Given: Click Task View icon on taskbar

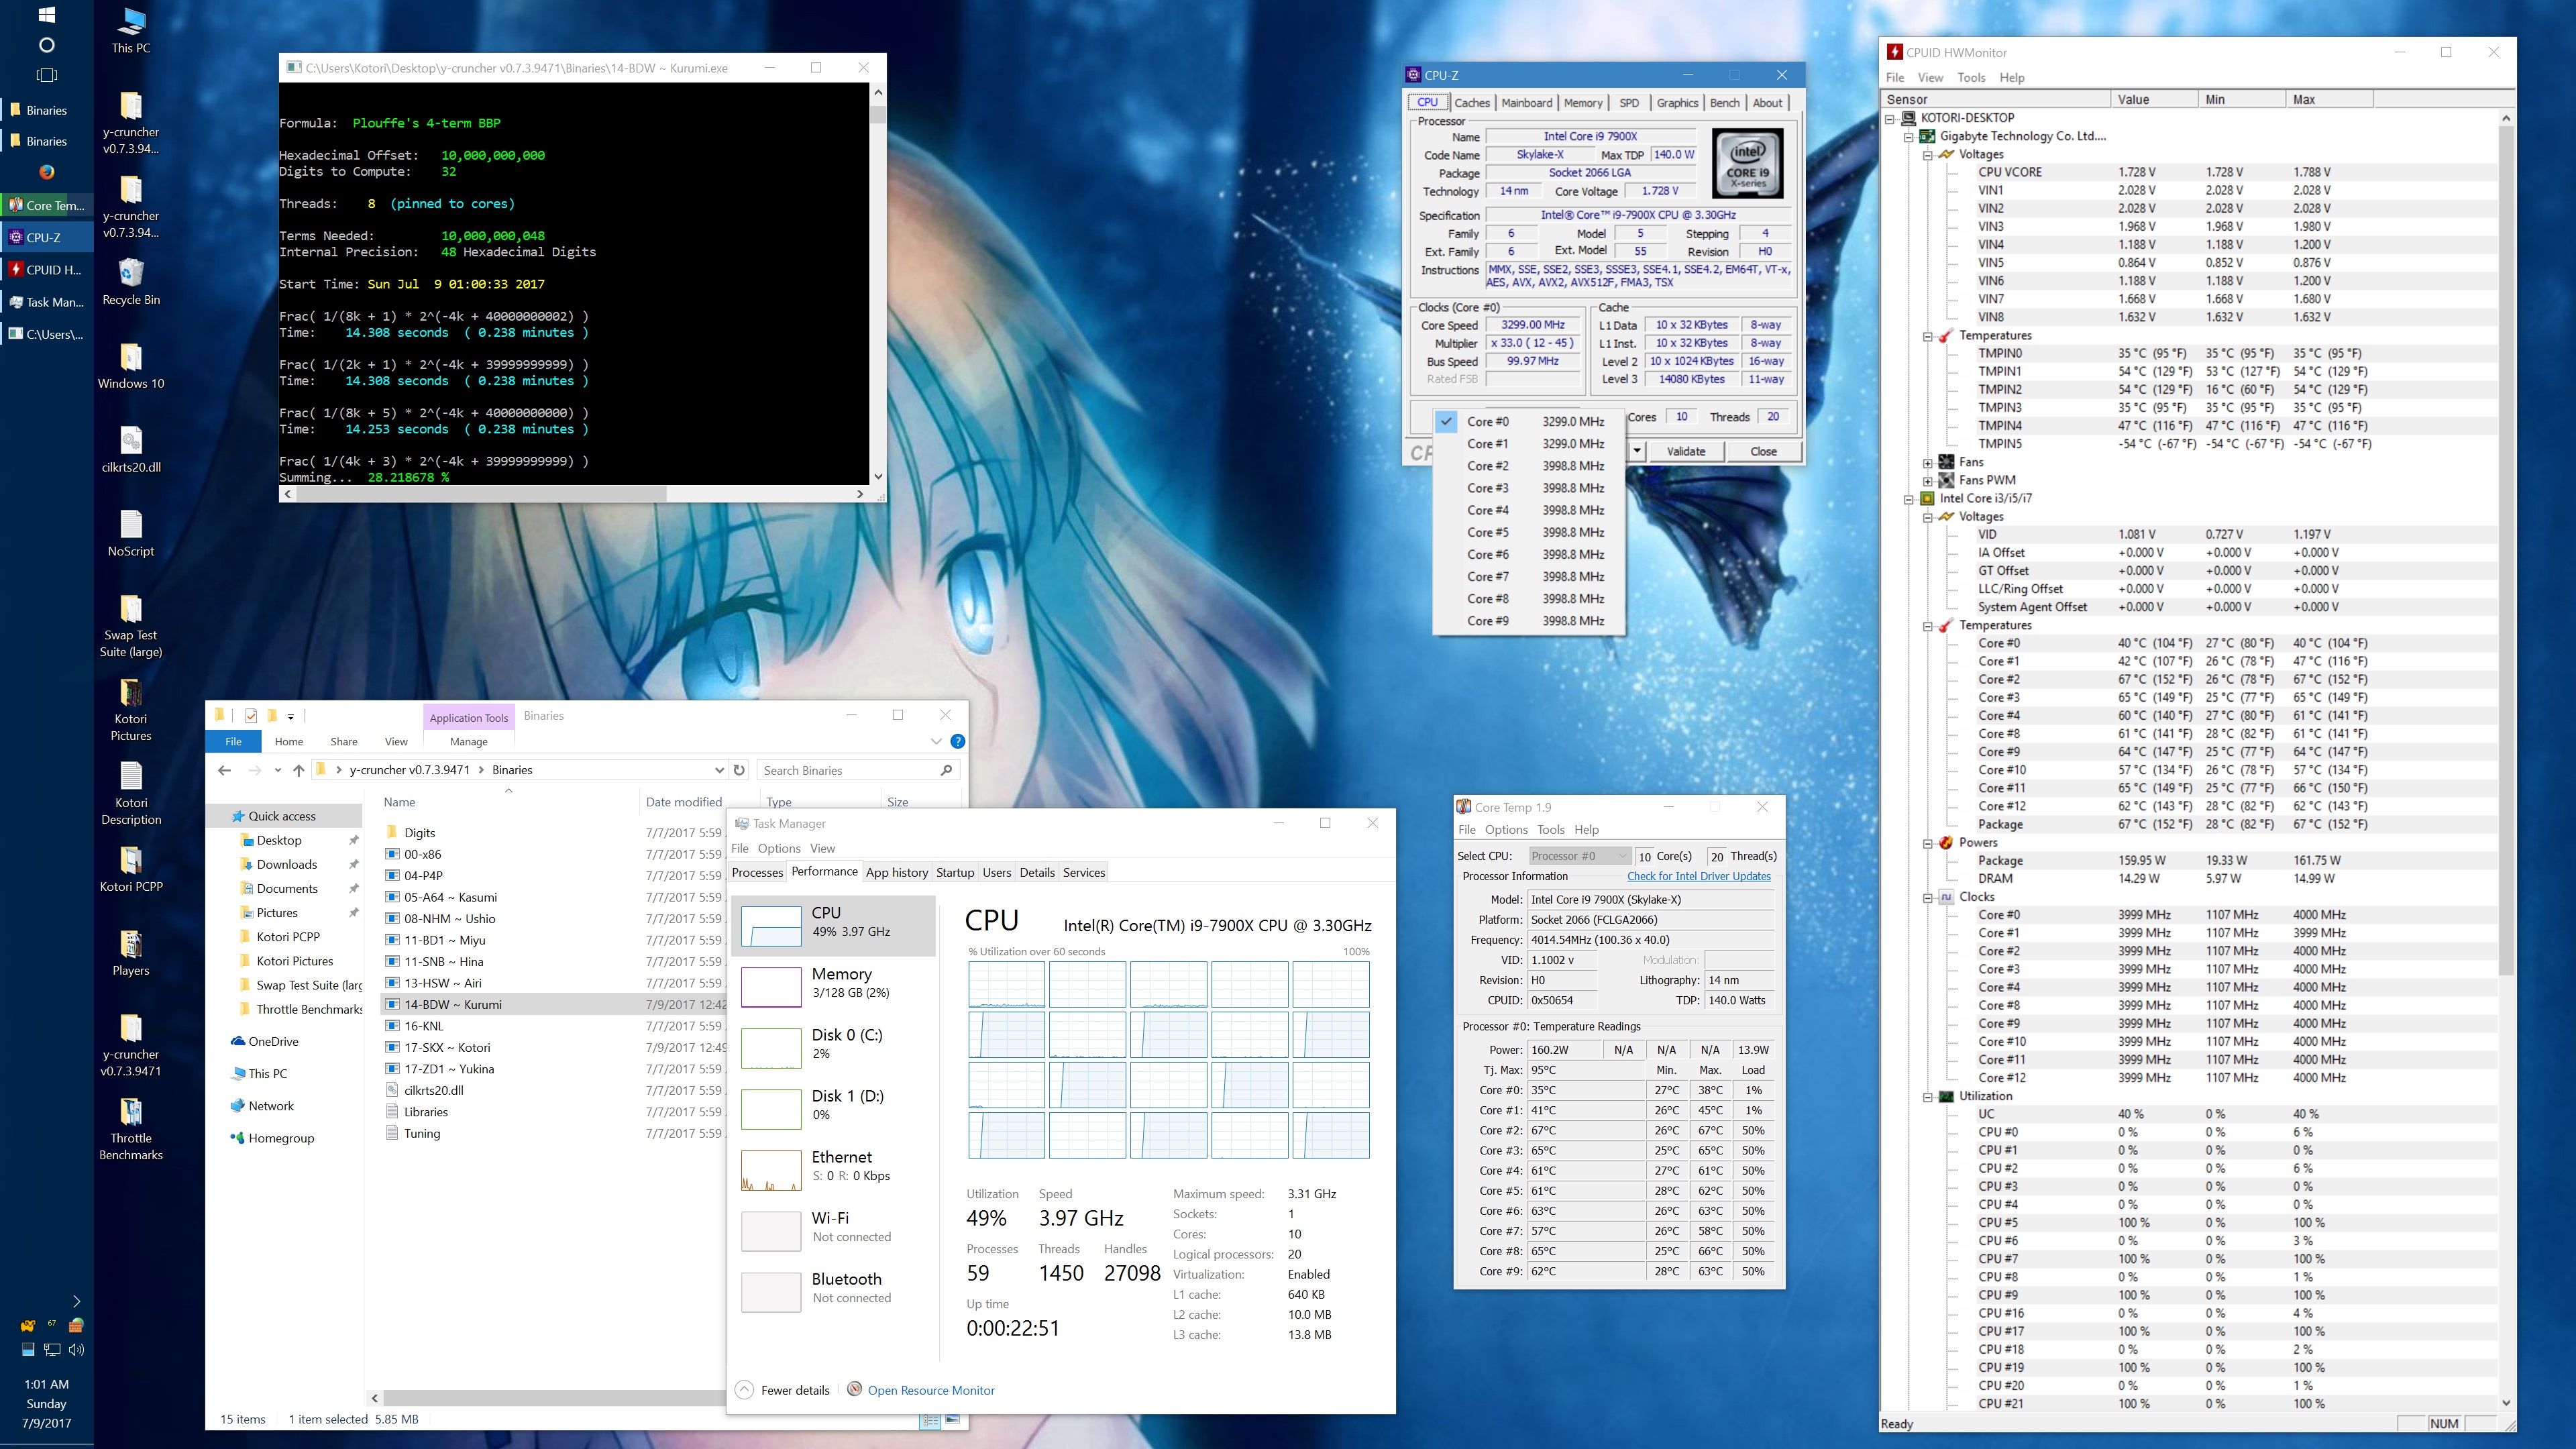Looking at the screenshot, I should click(x=46, y=75).
